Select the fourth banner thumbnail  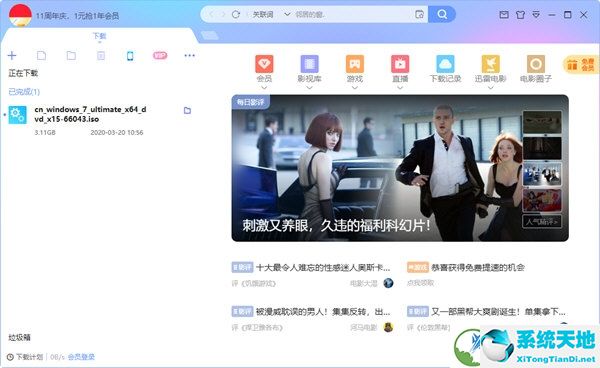[x=542, y=200]
